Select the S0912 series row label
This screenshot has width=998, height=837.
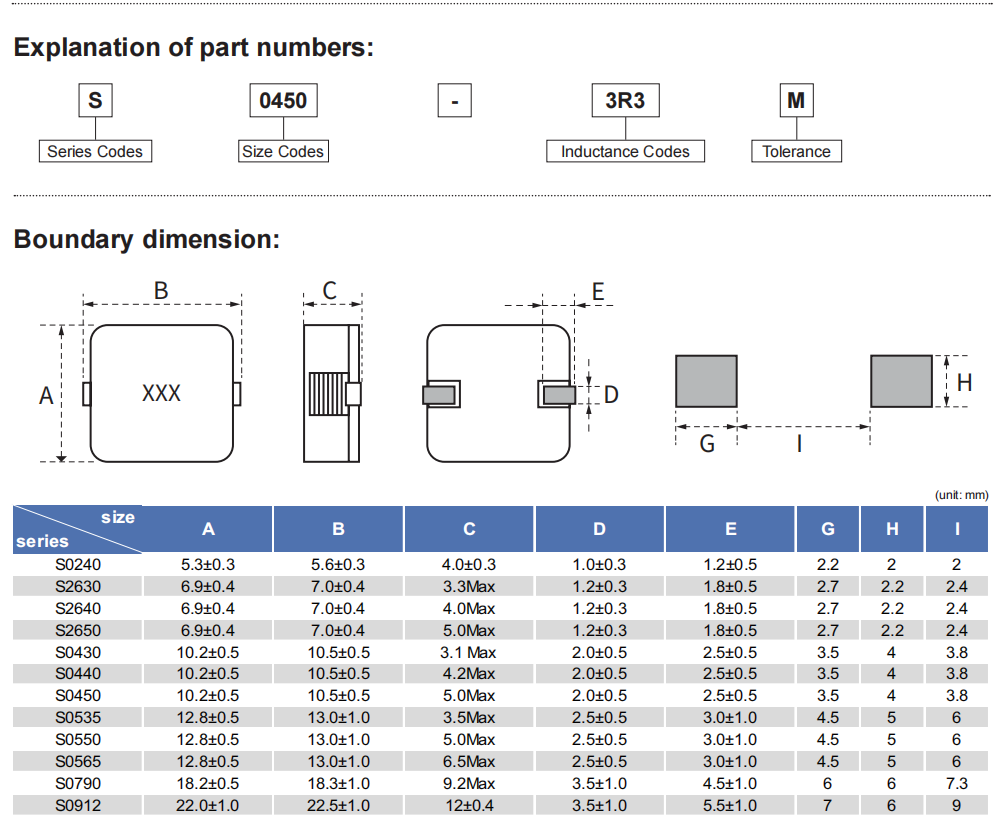tap(78, 806)
